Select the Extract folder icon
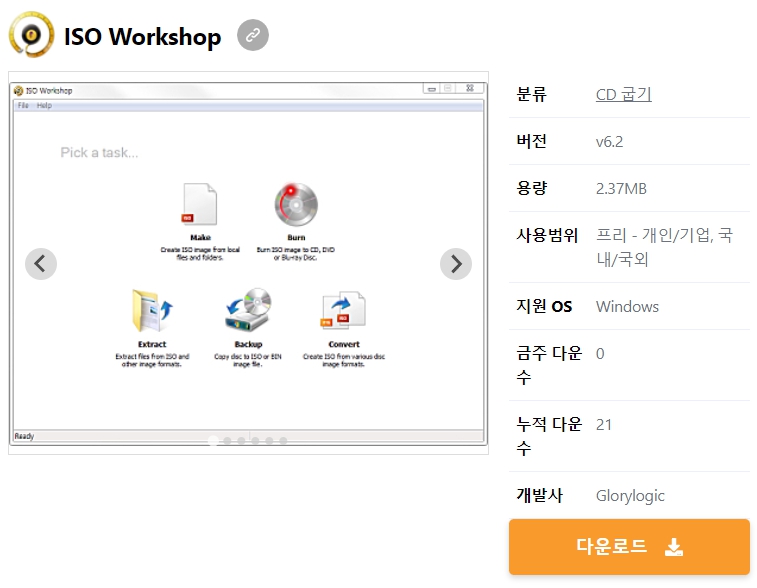Image resolution: width=757 pixels, height=588 pixels. (x=152, y=311)
